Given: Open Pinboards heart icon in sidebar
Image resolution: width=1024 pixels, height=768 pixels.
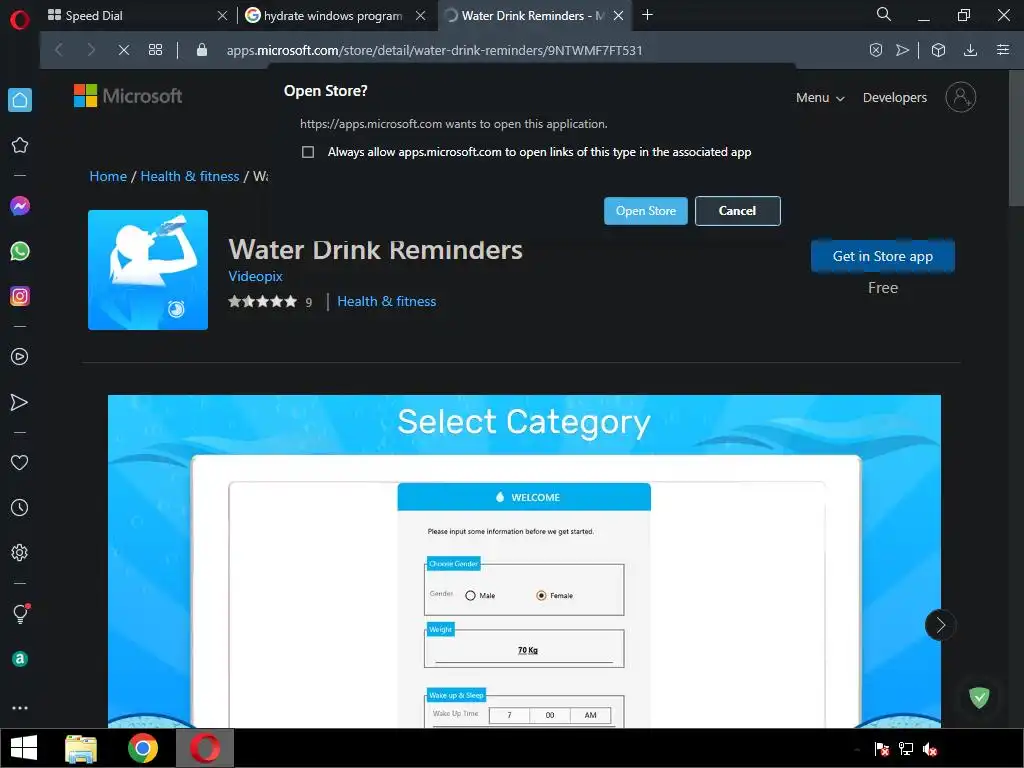Looking at the screenshot, I should 20,462.
